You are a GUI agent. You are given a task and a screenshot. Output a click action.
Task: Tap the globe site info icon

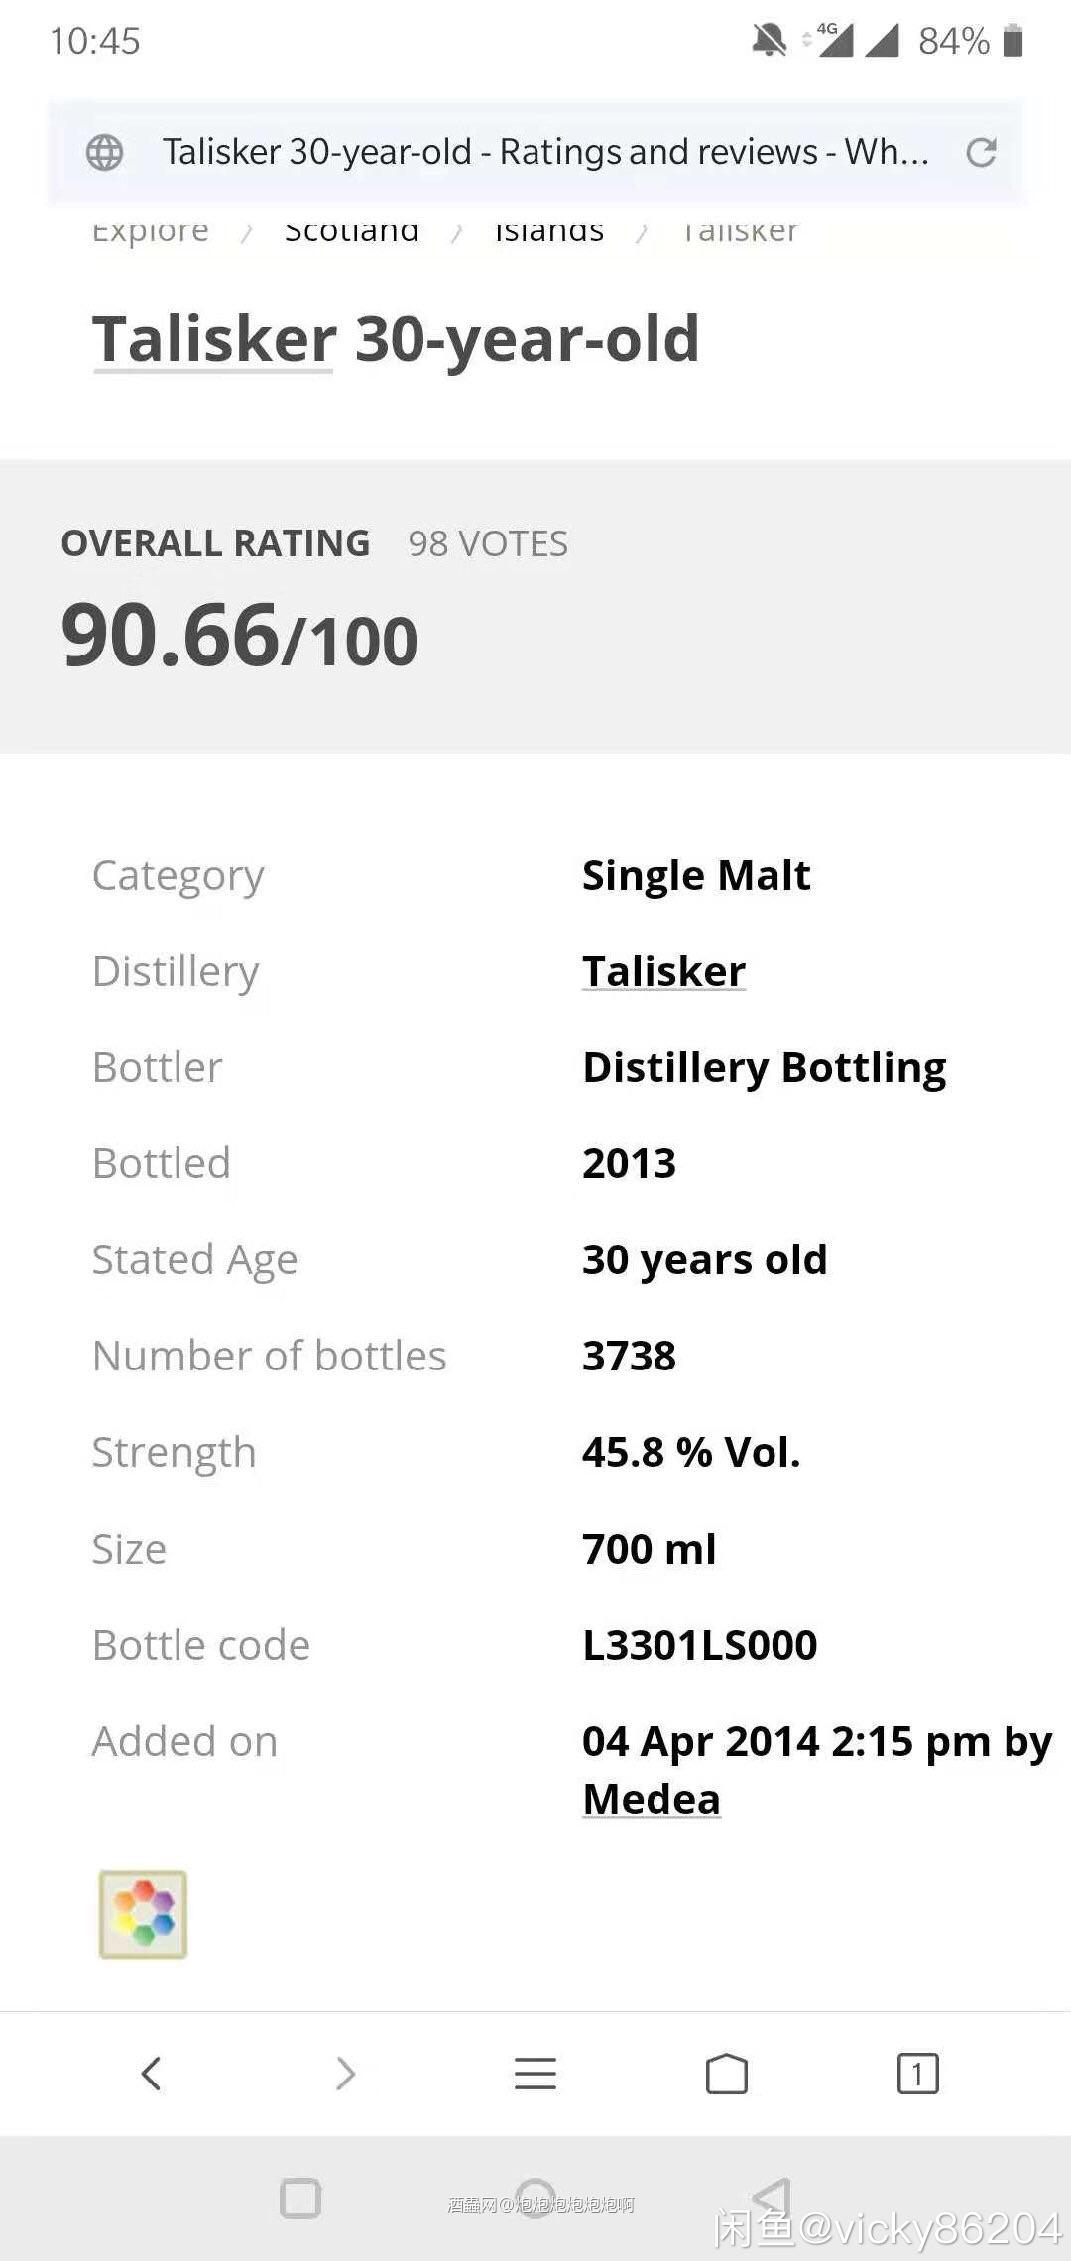click(104, 152)
